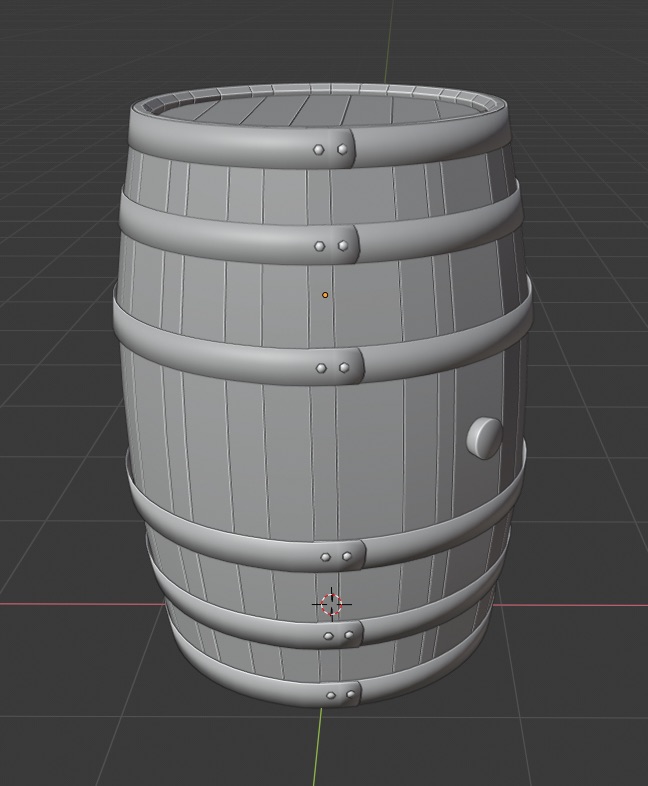Click right rivet on the bottommost hoop
Viewport: 648px width, 786px height.
tap(351, 695)
